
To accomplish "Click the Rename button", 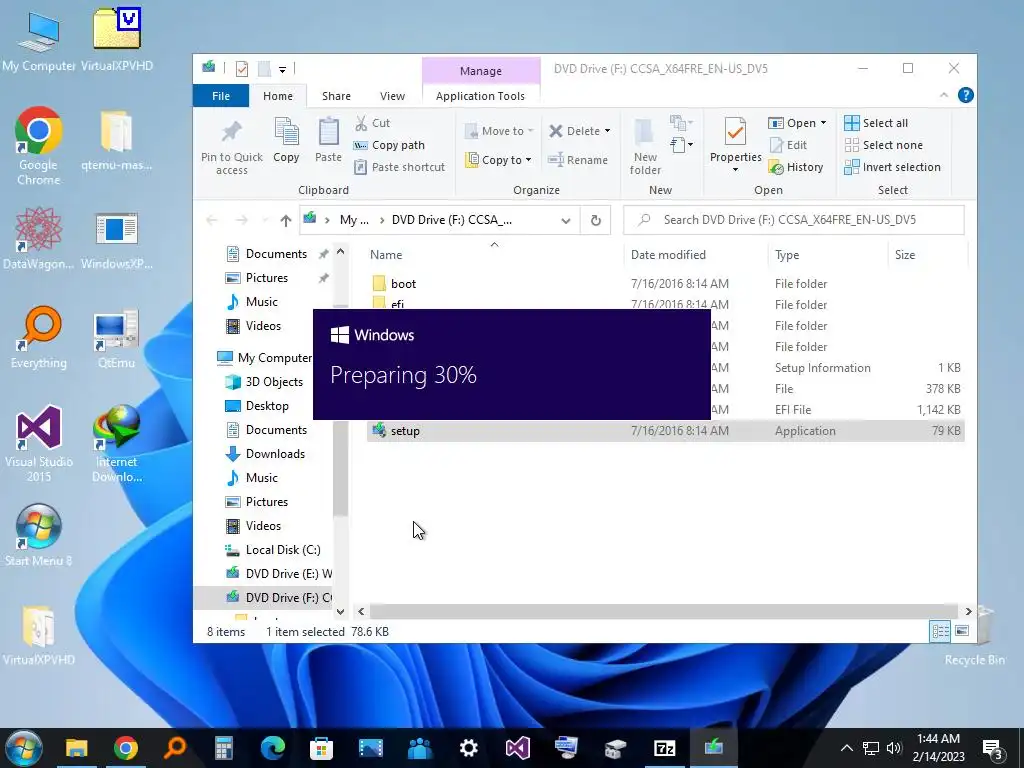I will [x=578, y=160].
